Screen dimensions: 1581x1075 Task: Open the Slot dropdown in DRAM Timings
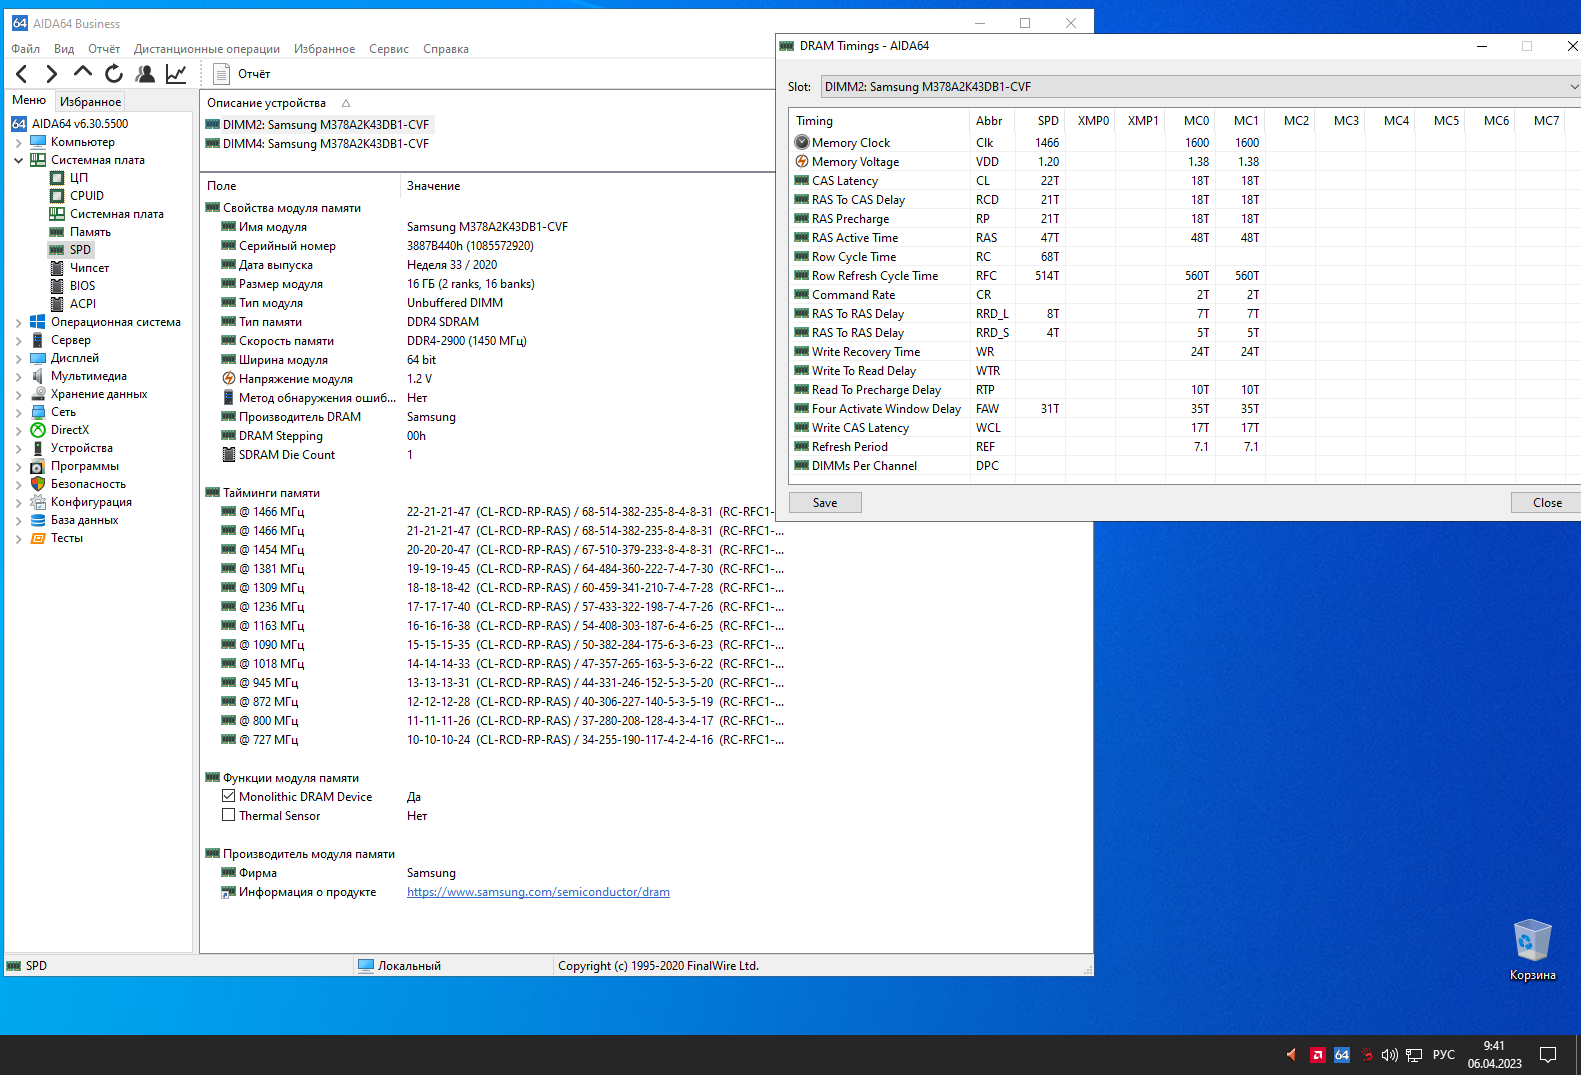[1200, 87]
